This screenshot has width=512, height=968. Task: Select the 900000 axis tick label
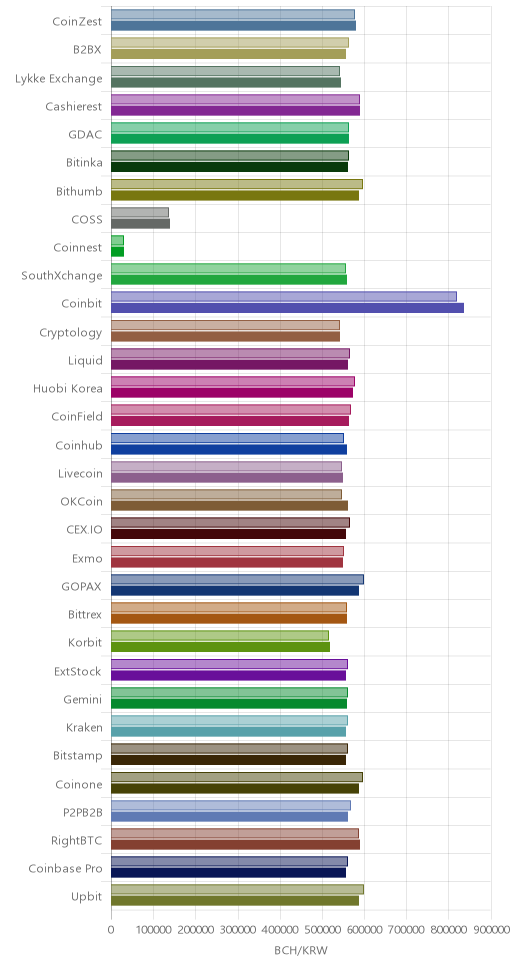point(491,929)
